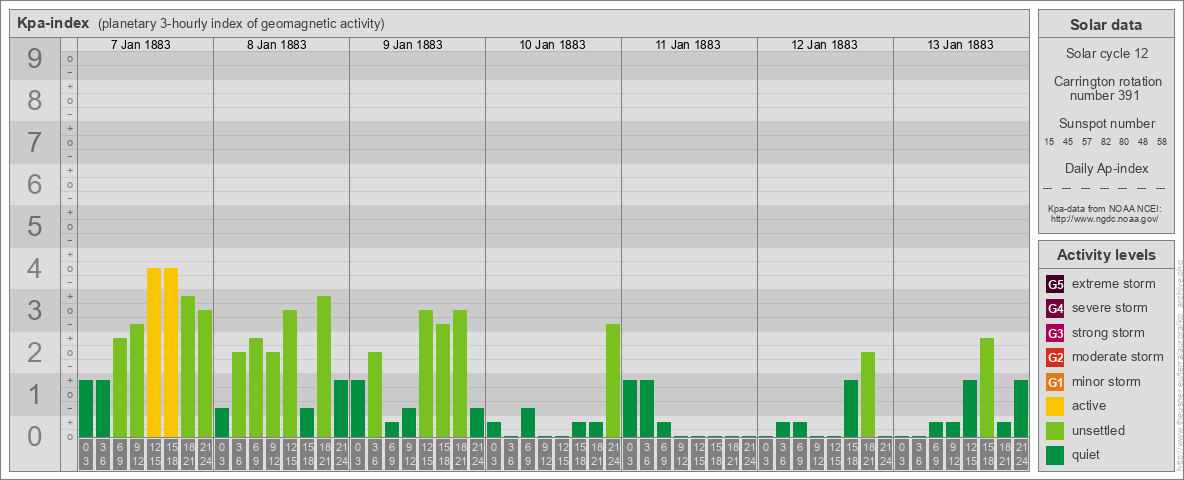Screen dimensions: 1184x480
Task: Click the G3 strong storm badge
Action: pos(1055,333)
